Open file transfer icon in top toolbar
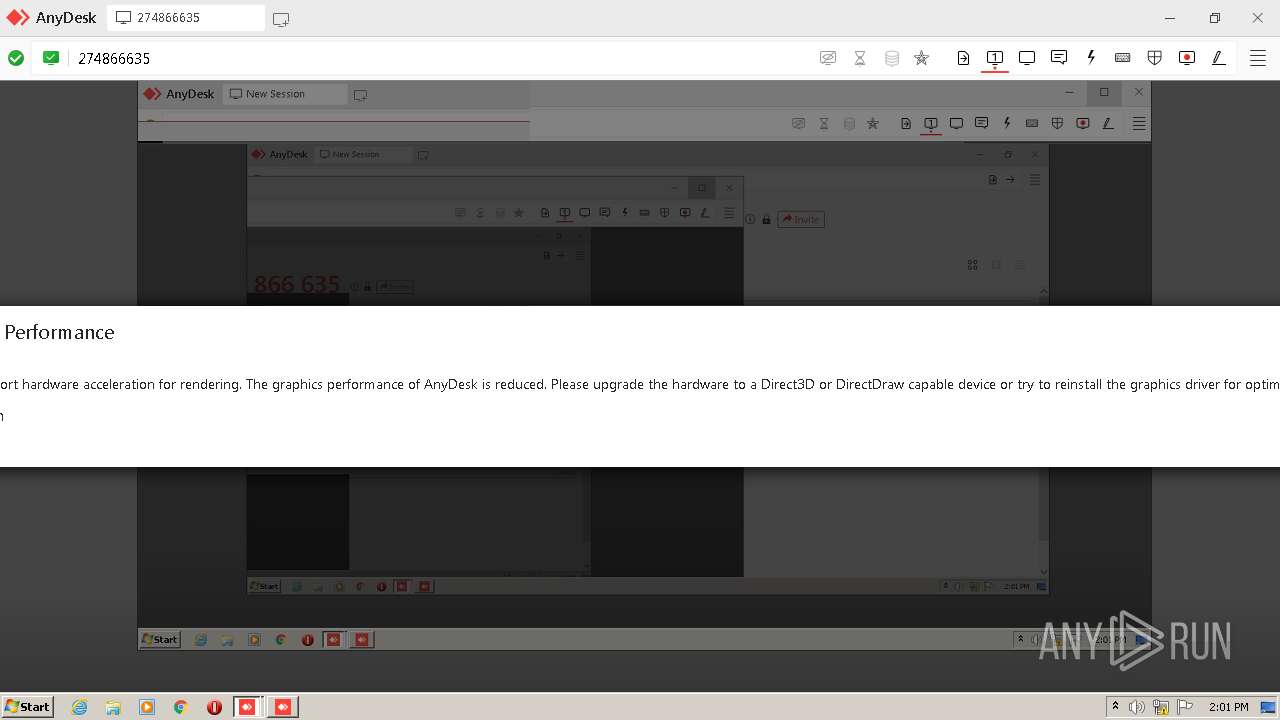Image resolution: width=1280 pixels, height=720 pixels. coord(963,58)
